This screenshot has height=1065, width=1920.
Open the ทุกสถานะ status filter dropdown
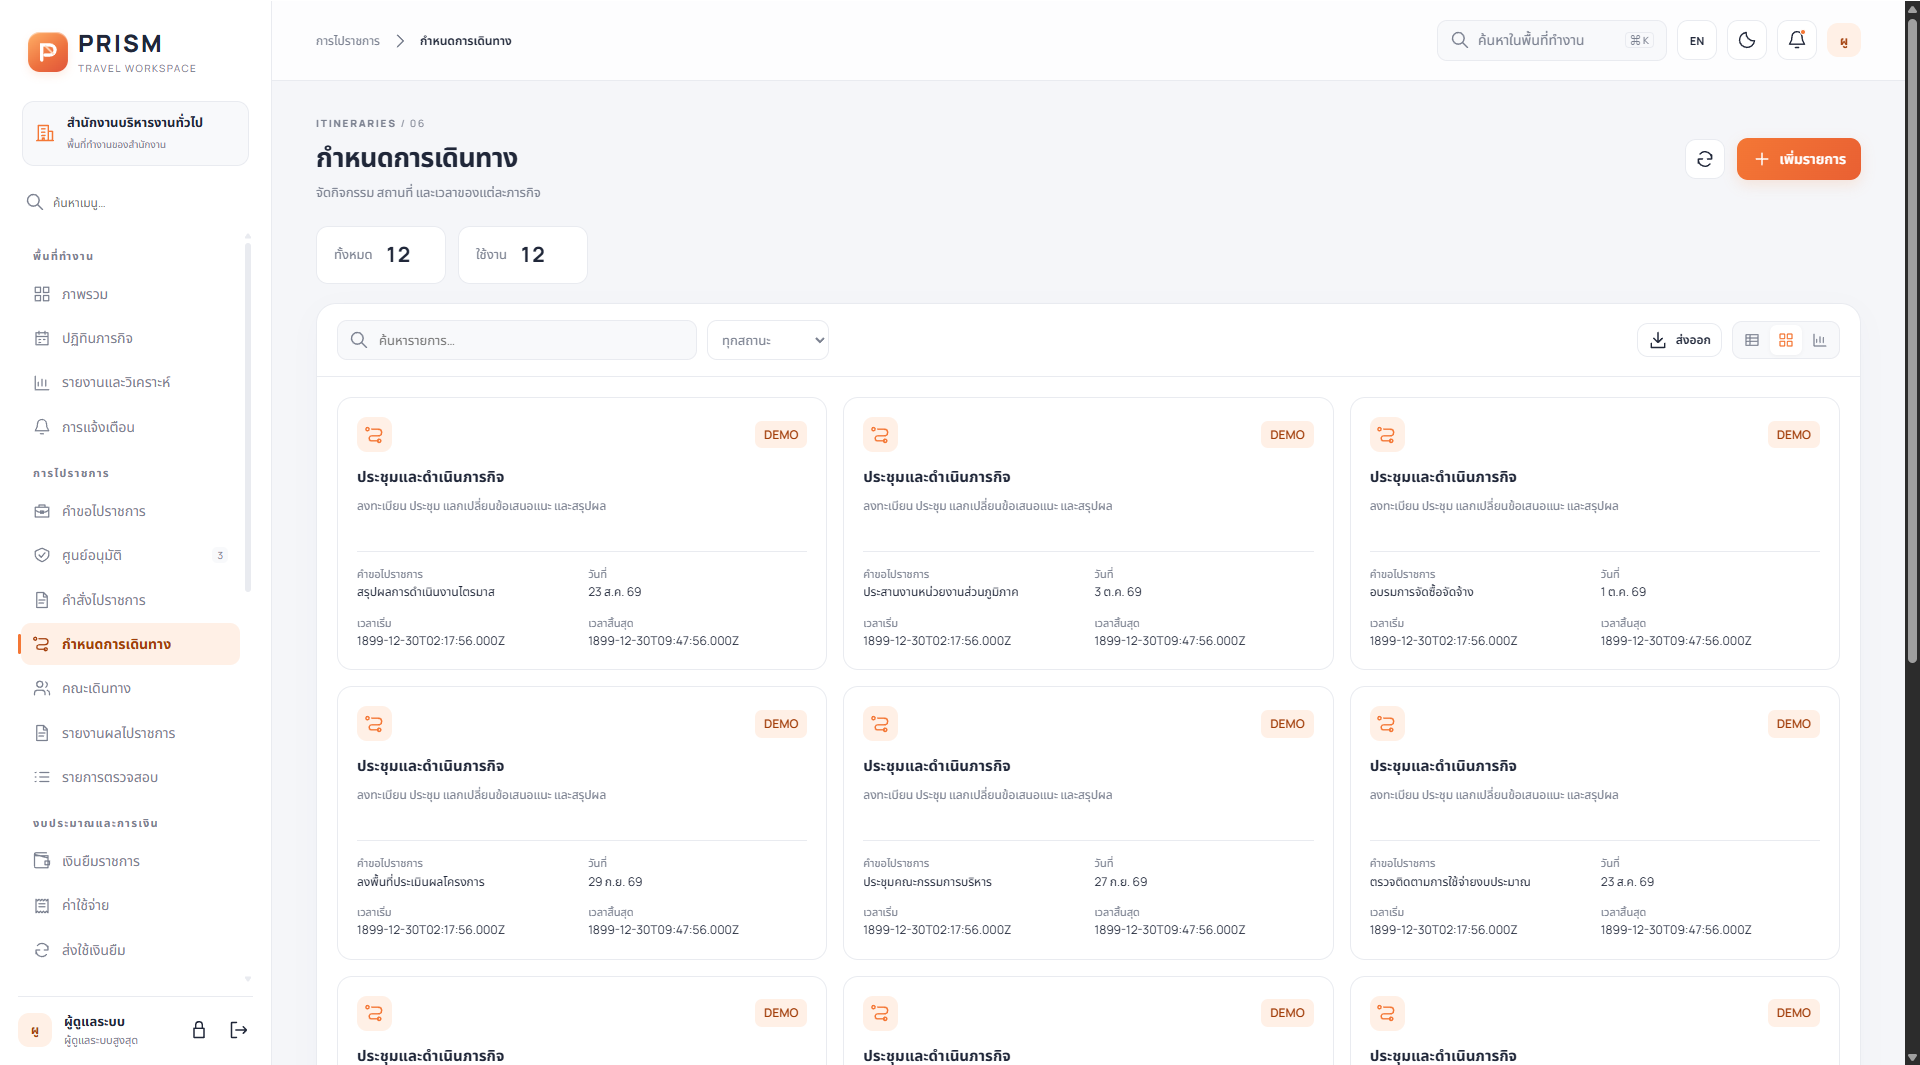[x=768, y=340]
